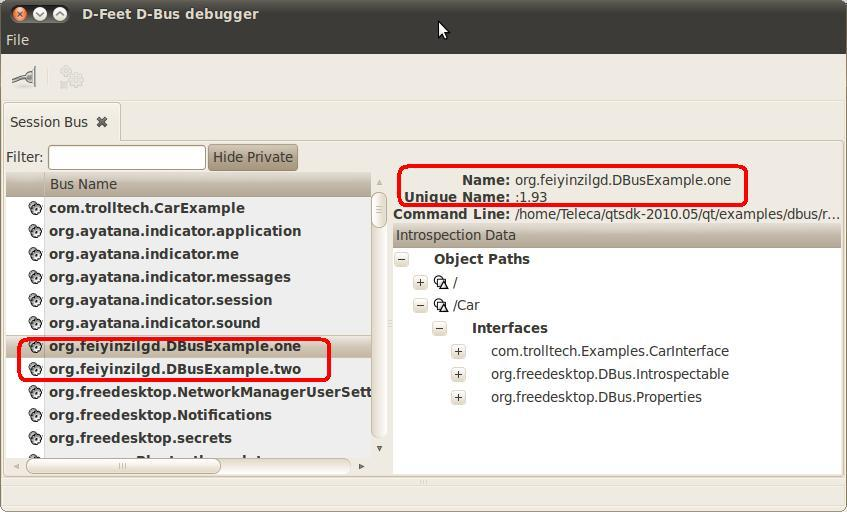Expand org.freedesktop.DBus.Properties
The height and width of the screenshot is (512, 847).
458,398
